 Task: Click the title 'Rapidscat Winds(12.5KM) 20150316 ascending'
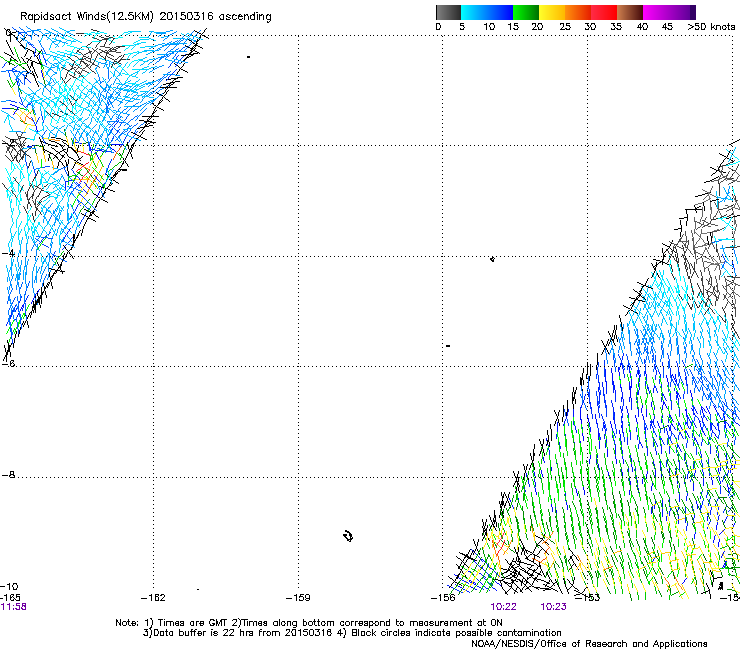pyautogui.click(x=146, y=17)
